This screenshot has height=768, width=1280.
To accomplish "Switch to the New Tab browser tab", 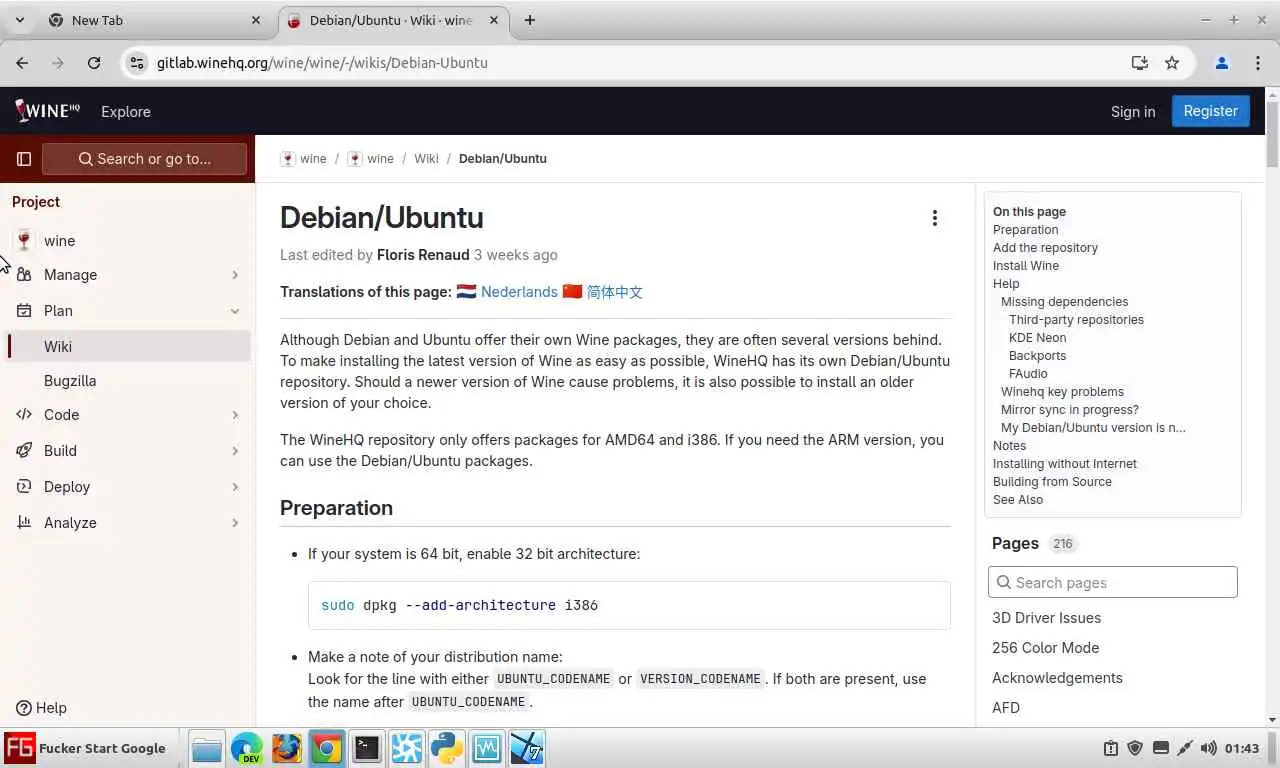I will point(155,20).
